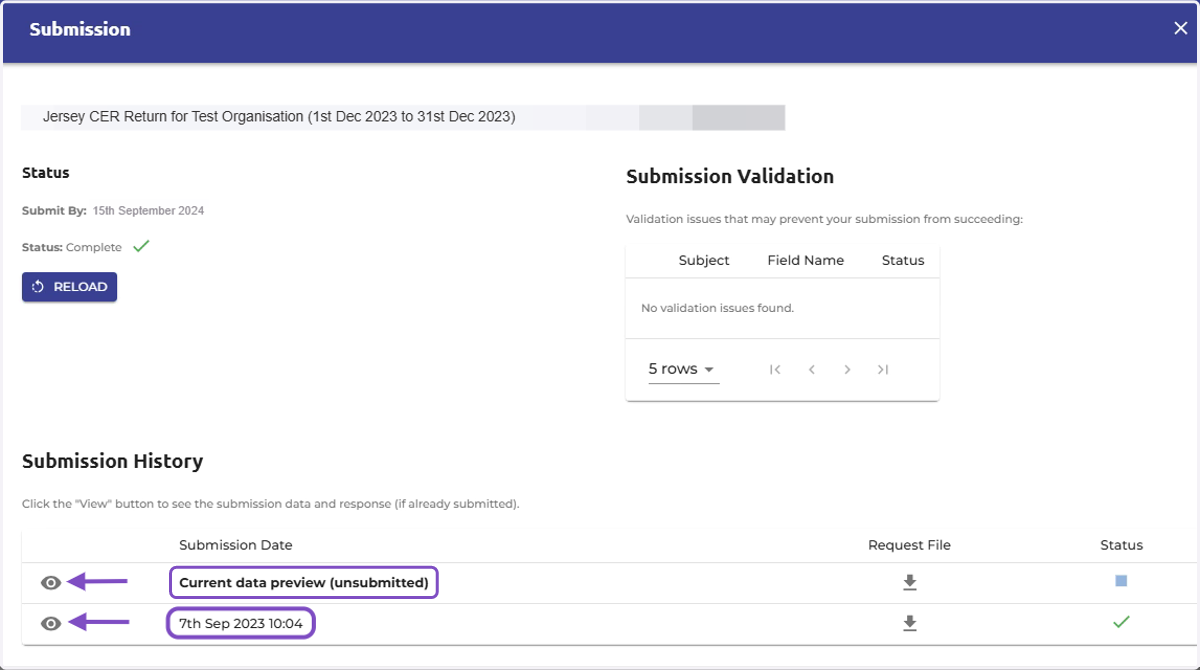Screen dimensions: 1200x670
Task: Go to next page of validation table
Action: [x=847, y=370]
